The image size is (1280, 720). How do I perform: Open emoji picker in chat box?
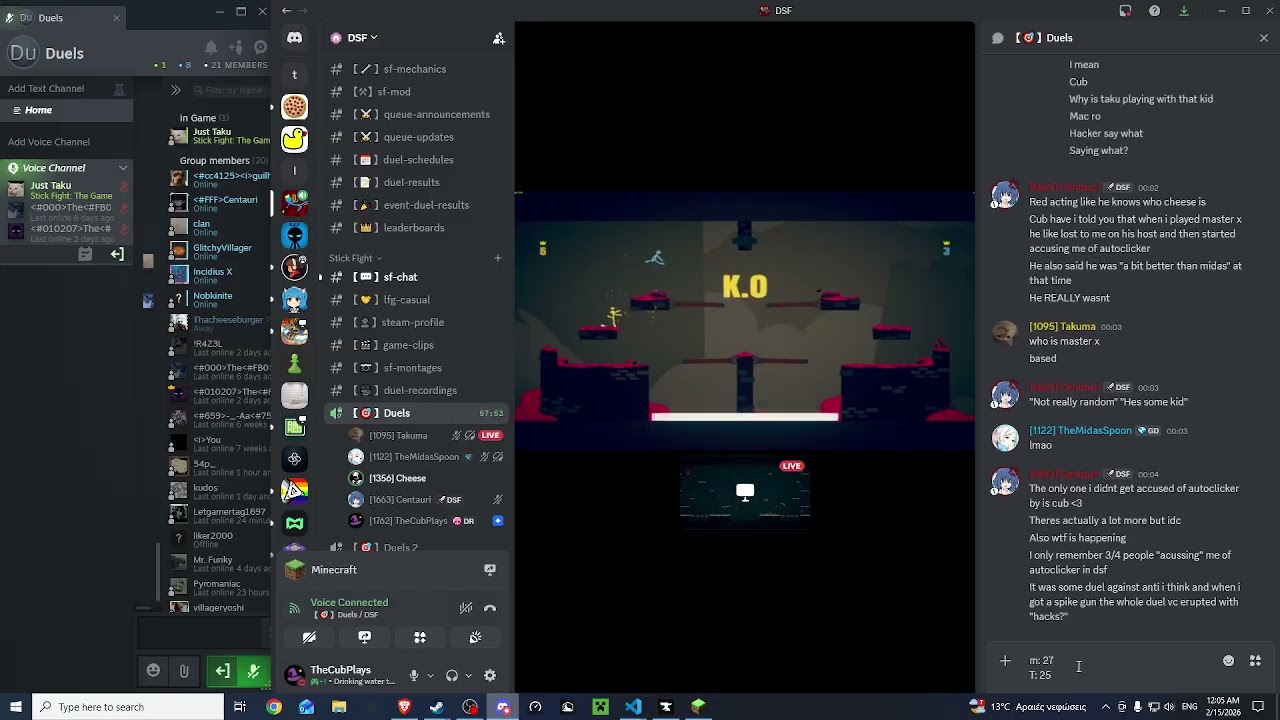coord(1228,661)
